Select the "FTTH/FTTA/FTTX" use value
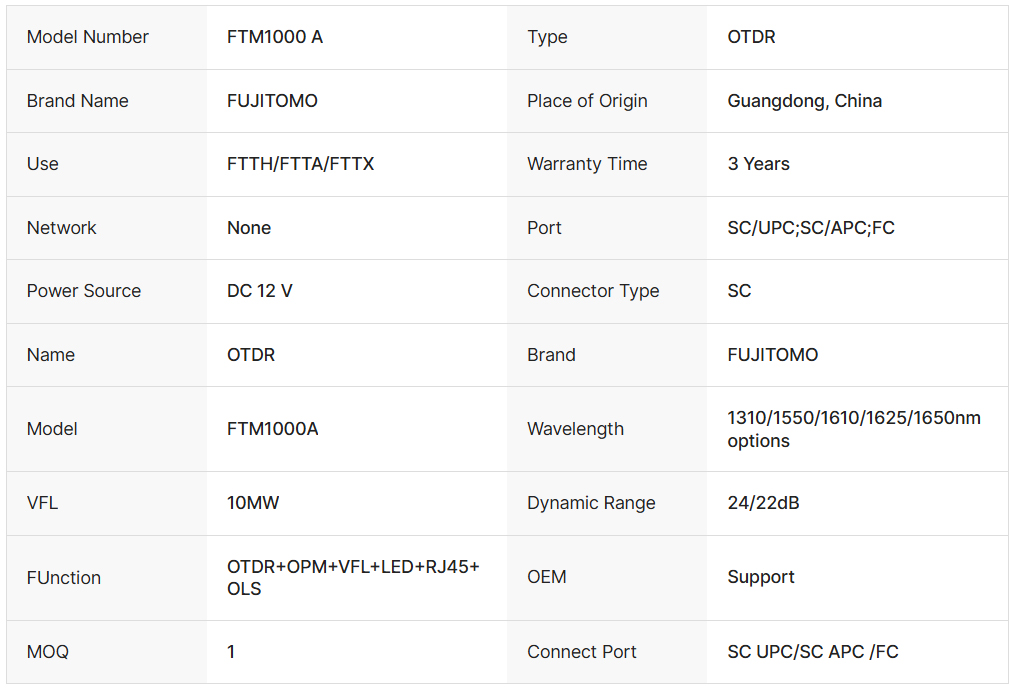Viewport: 1014px width, 689px height. [301, 164]
